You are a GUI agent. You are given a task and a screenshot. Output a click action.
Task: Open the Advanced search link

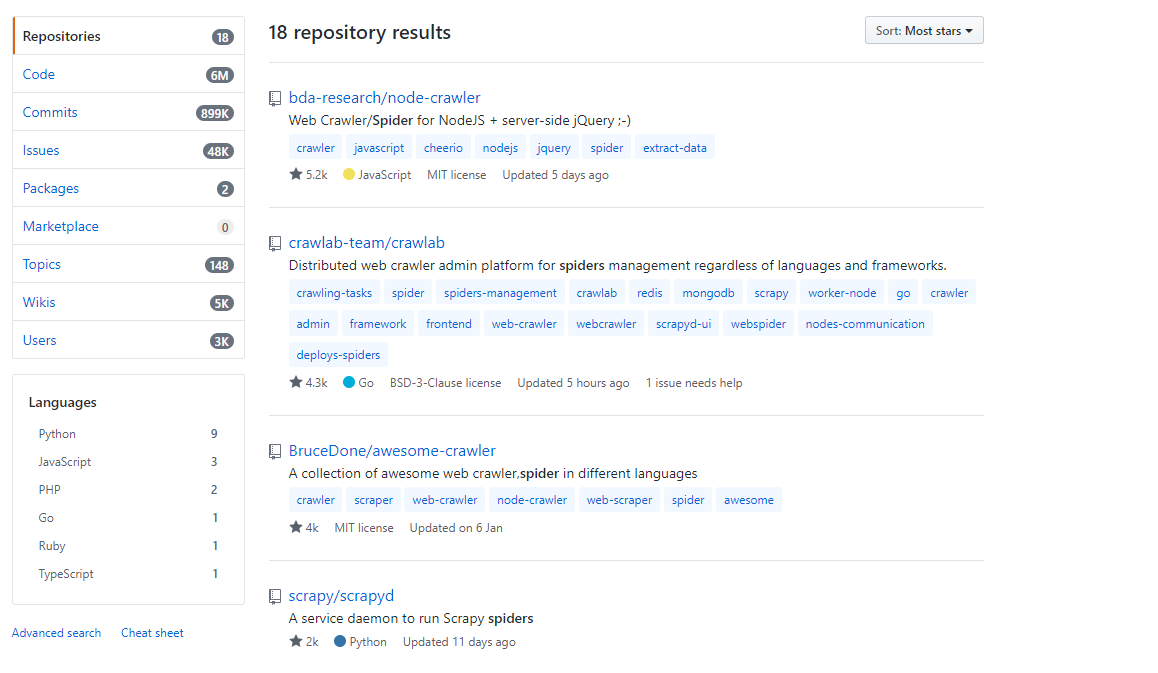pos(56,633)
